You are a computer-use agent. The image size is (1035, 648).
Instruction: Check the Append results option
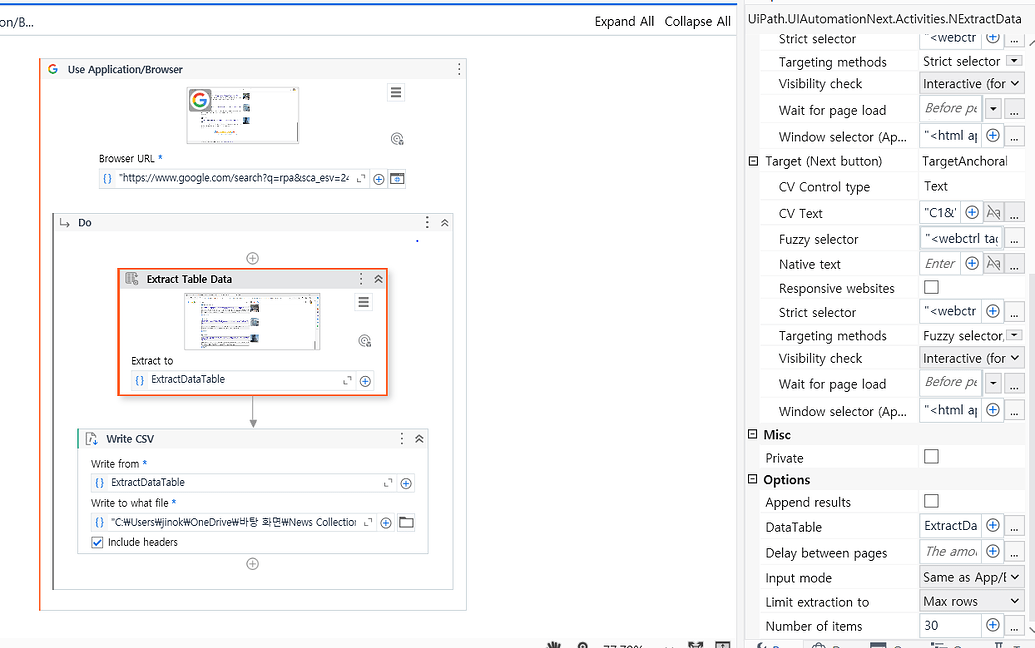[x=931, y=502]
